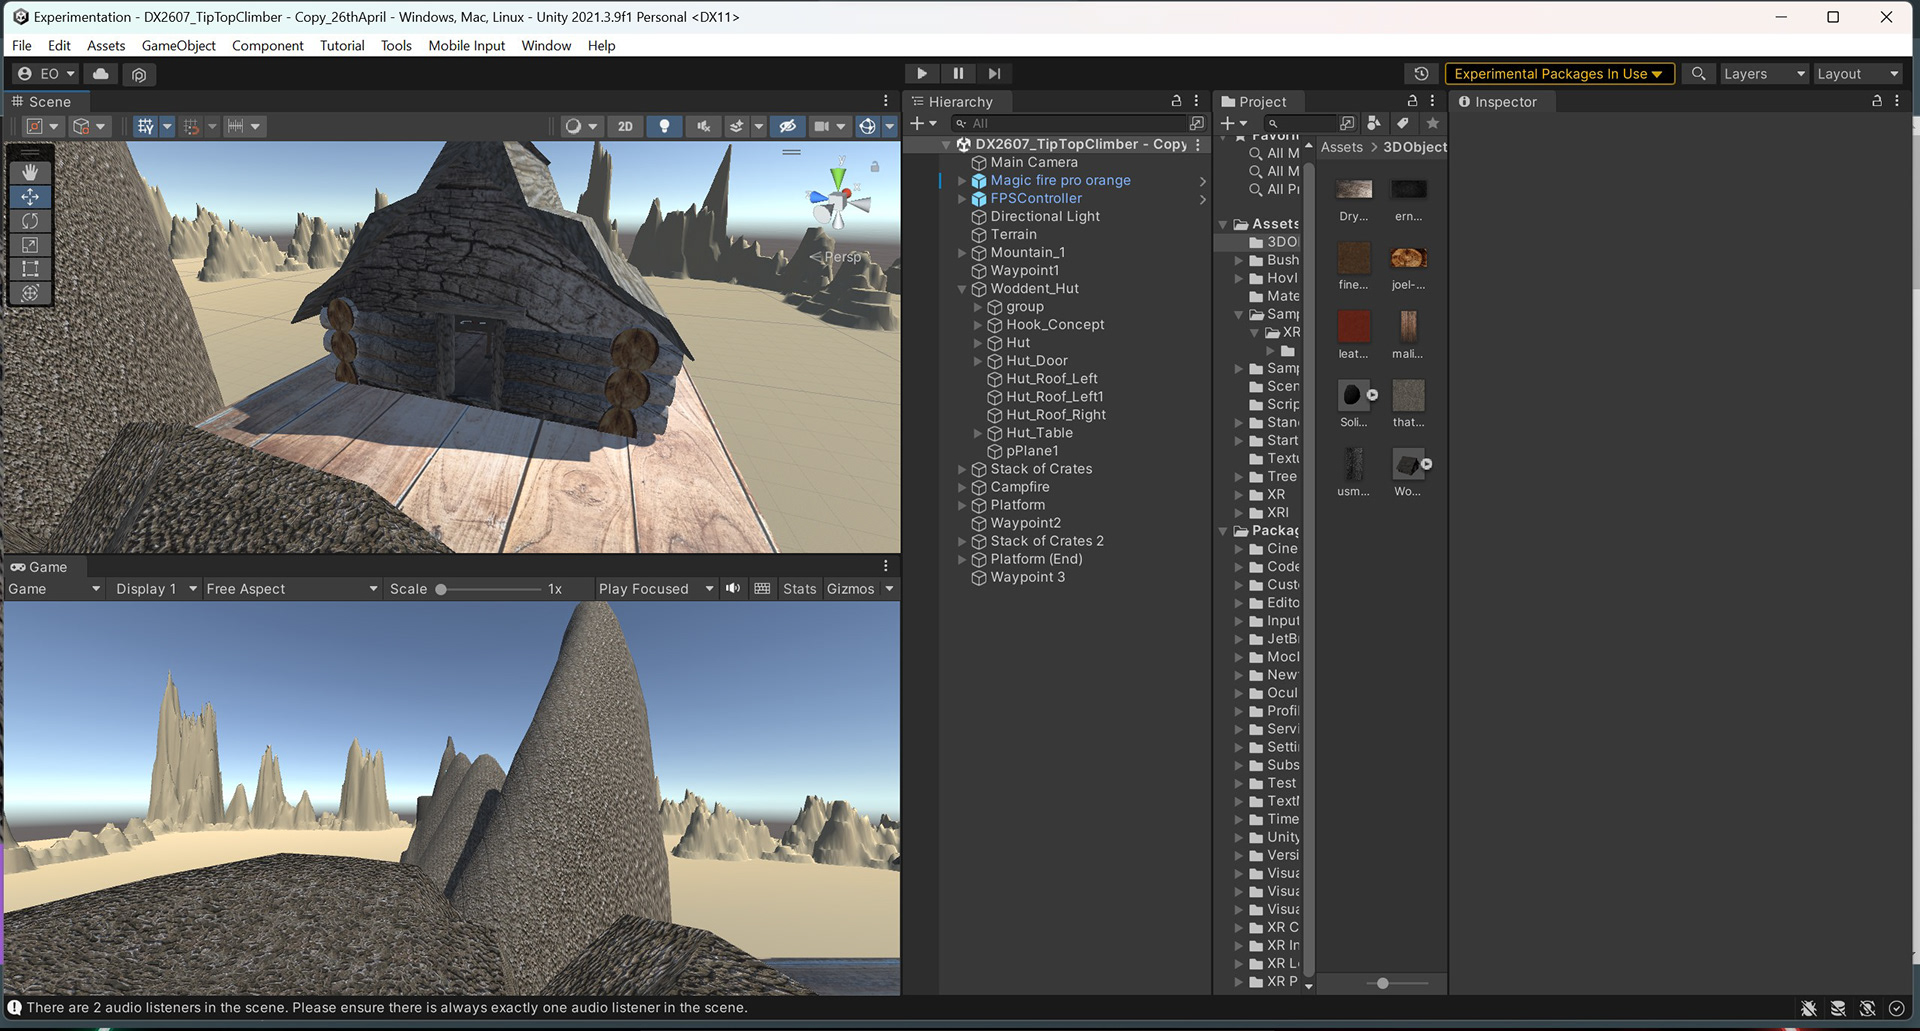Screen dimensions: 1920x1031
Task: Expand the Campfire object
Action: (962, 487)
